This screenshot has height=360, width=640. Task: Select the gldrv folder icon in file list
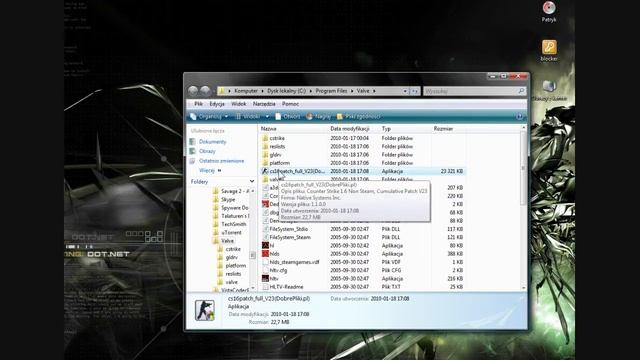pyautogui.click(x=265, y=155)
